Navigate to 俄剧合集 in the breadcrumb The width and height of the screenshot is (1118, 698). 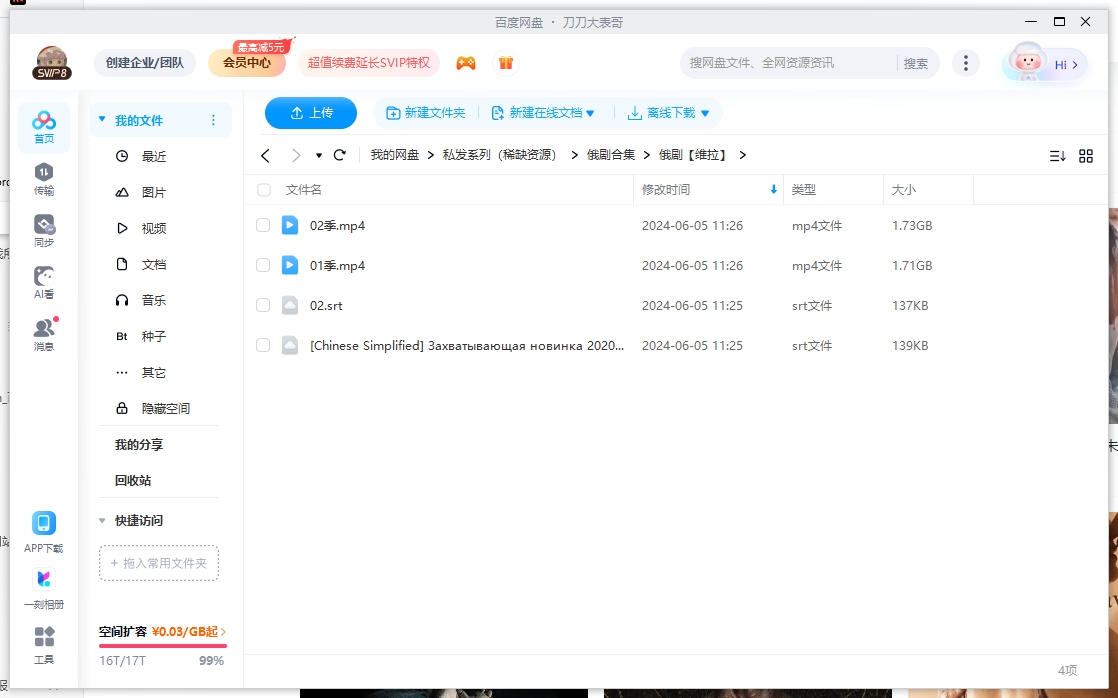613,155
